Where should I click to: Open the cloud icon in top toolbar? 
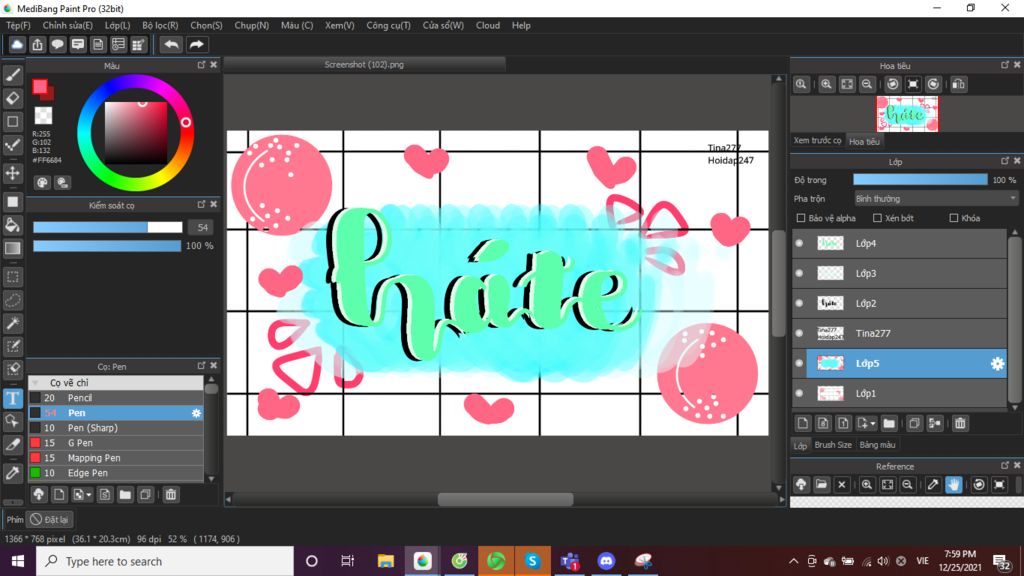coord(17,44)
